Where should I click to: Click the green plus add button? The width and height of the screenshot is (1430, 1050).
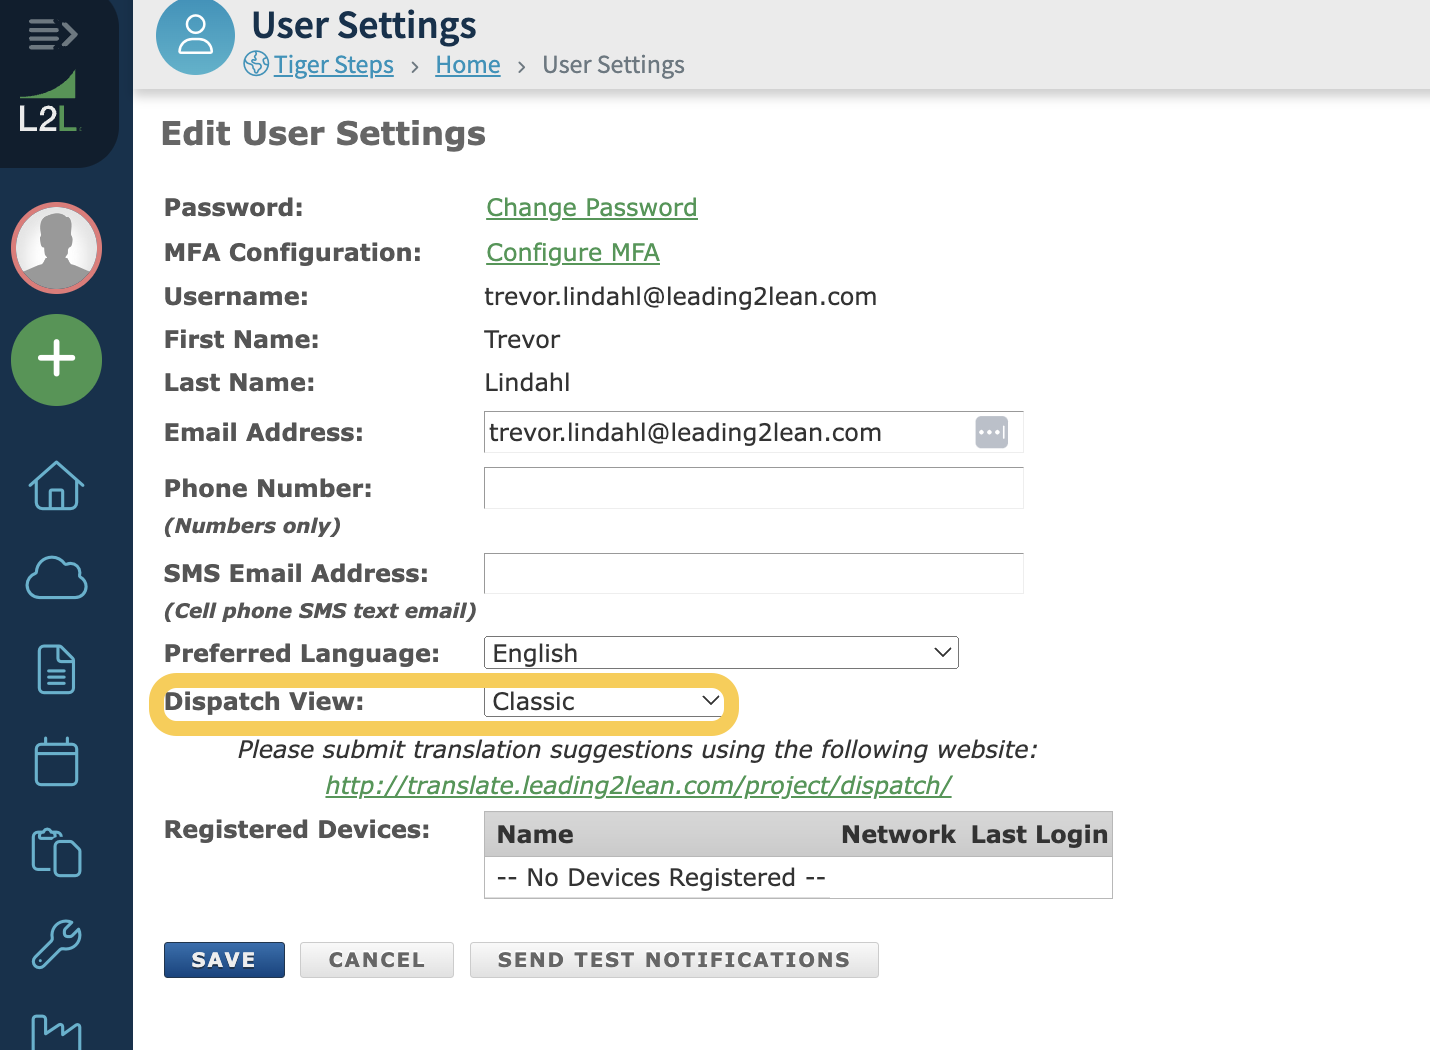pyautogui.click(x=56, y=360)
